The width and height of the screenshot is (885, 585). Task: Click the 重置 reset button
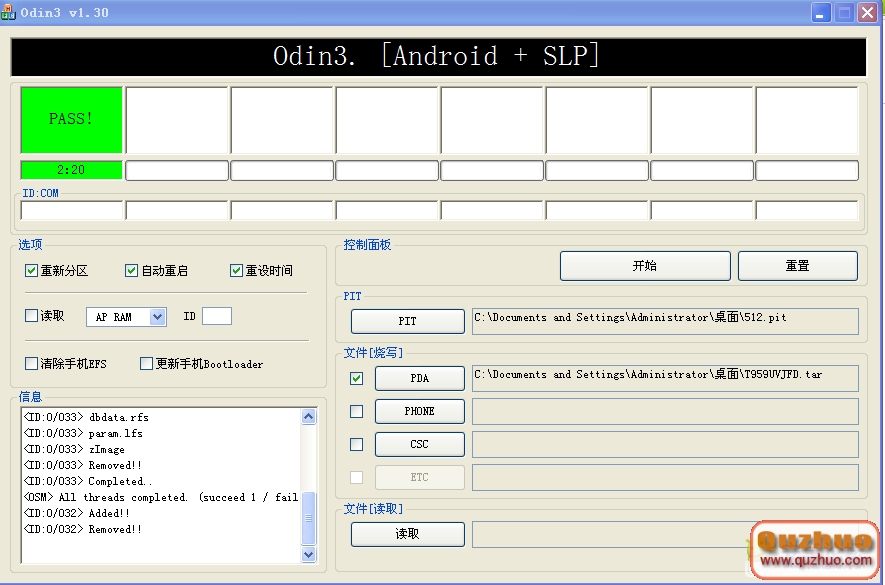[x=797, y=266]
